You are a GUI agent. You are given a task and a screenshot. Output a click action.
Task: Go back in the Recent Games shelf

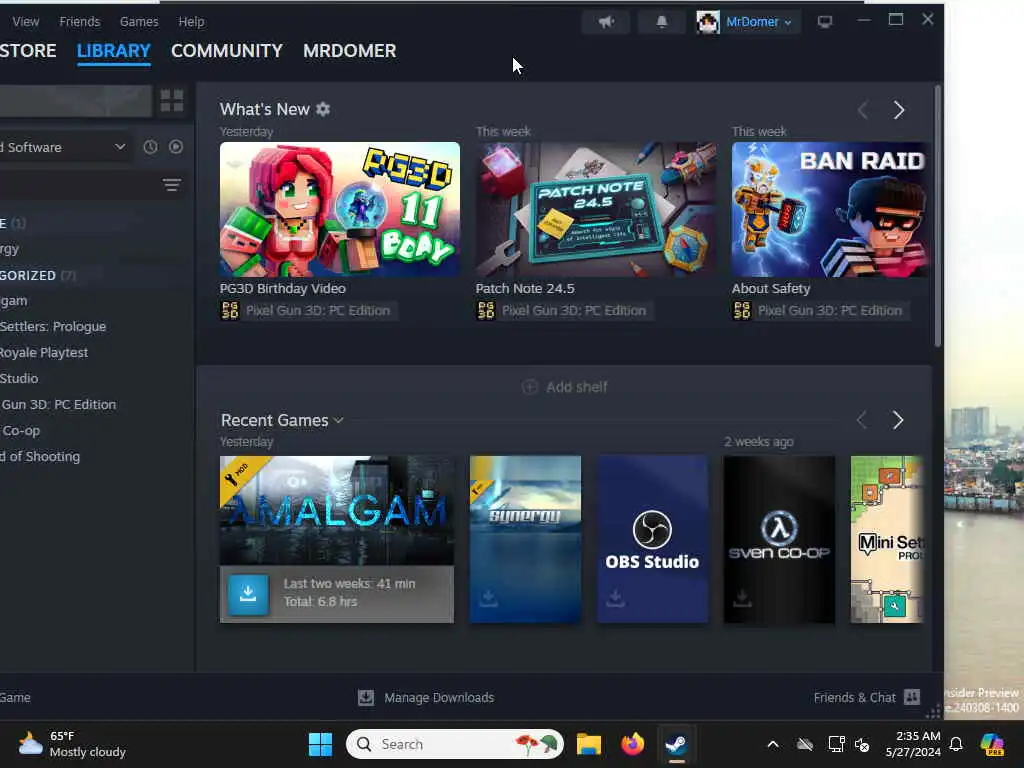pyautogui.click(x=861, y=420)
